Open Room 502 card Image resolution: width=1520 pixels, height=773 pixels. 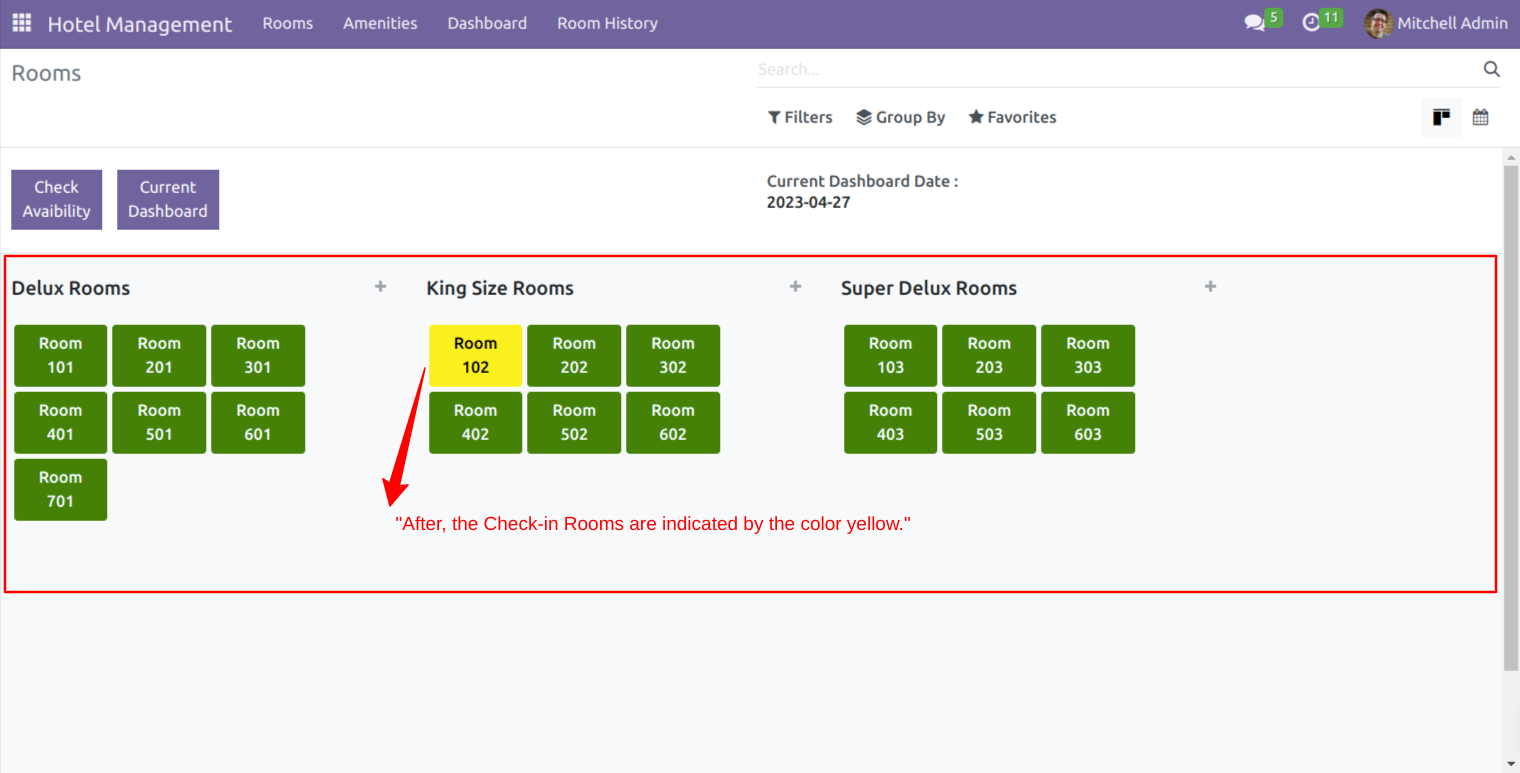click(x=574, y=422)
